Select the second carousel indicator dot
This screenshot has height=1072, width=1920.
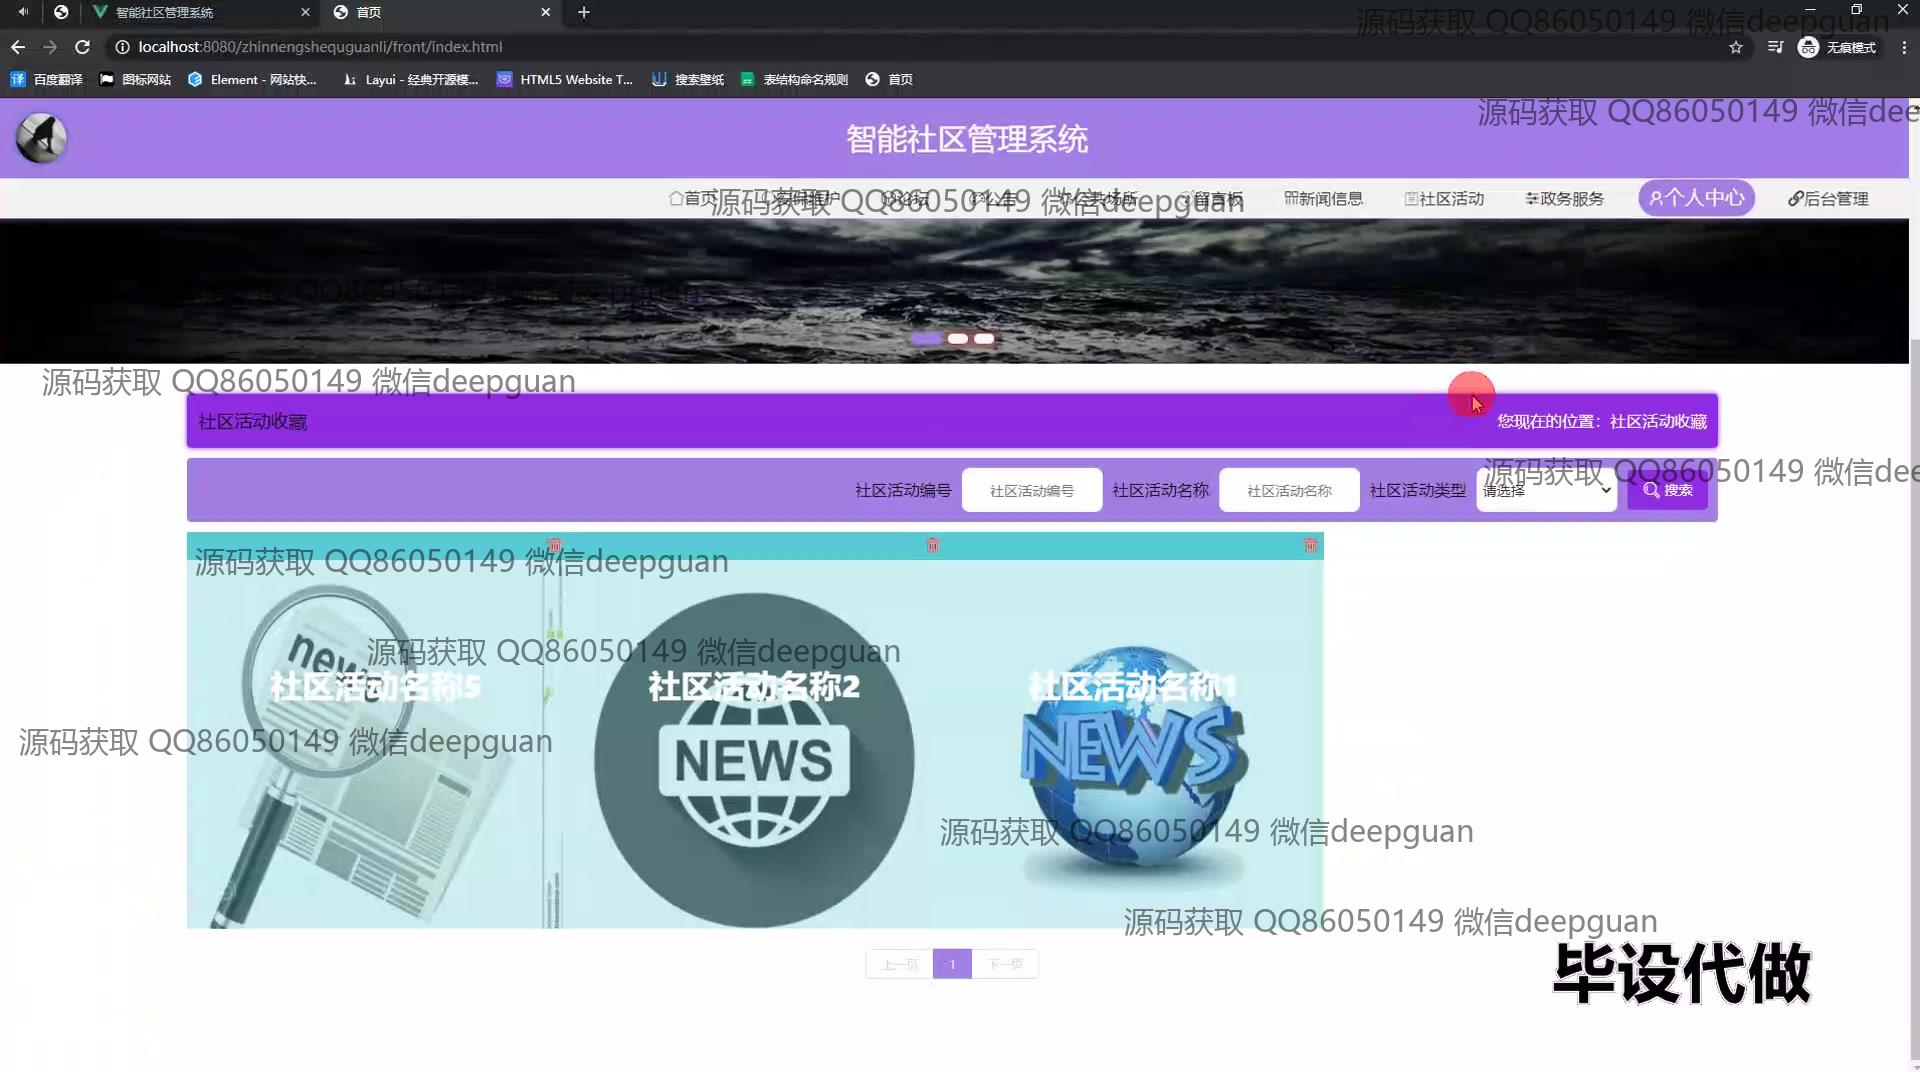click(958, 338)
